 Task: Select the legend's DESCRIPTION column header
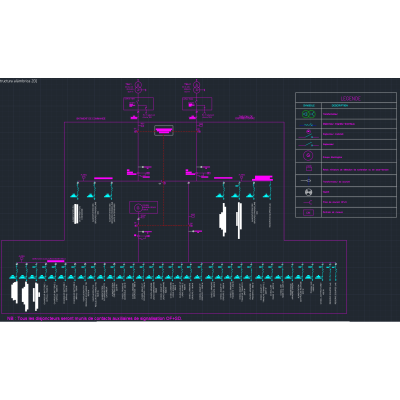340,105
